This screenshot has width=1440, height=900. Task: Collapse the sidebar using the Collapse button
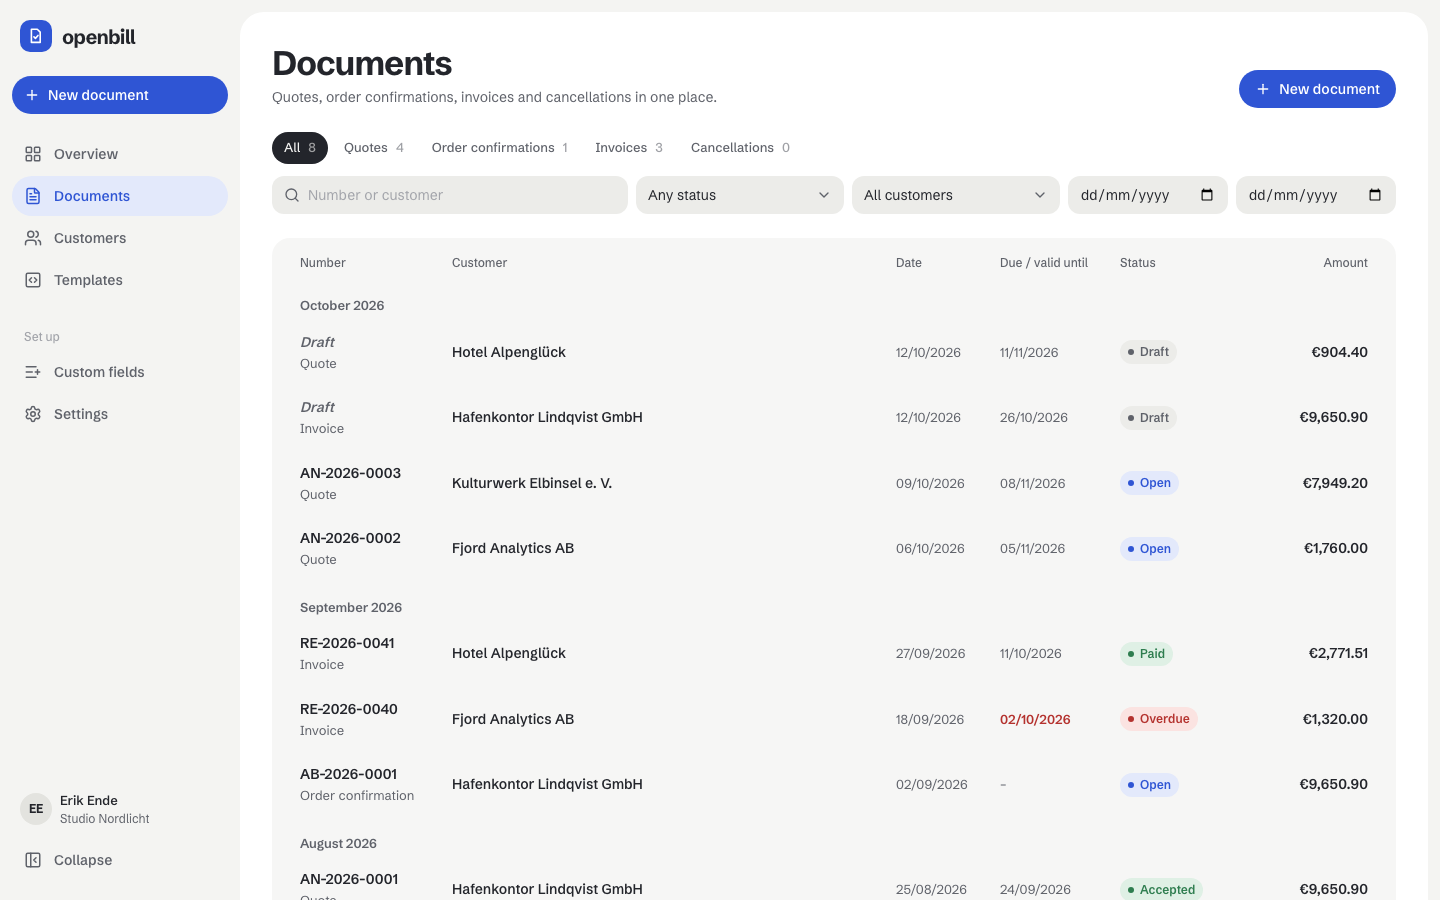tap(120, 860)
